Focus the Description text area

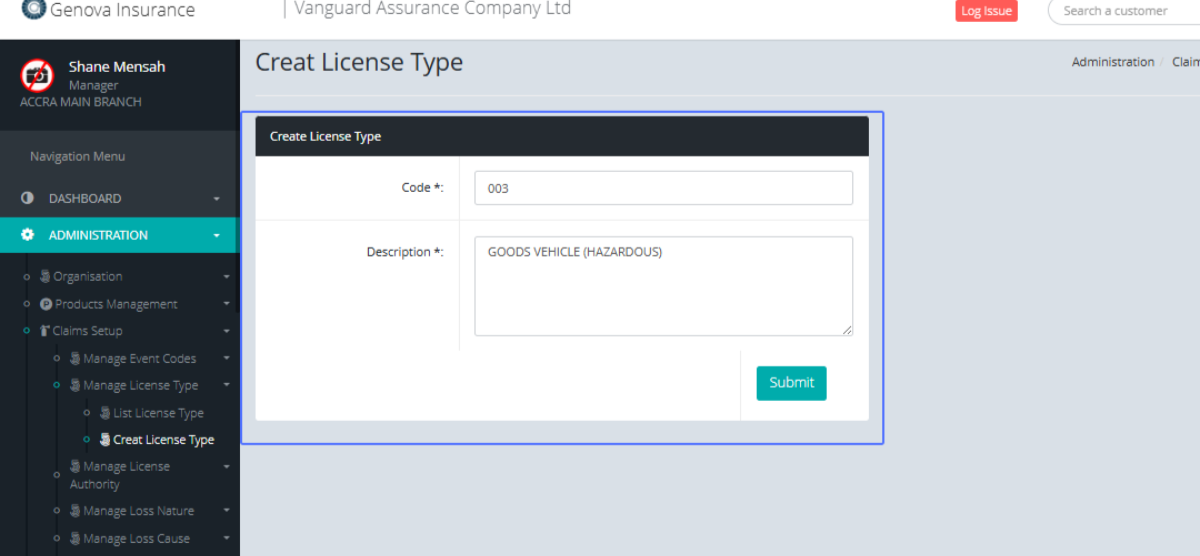pyautogui.click(x=663, y=286)
